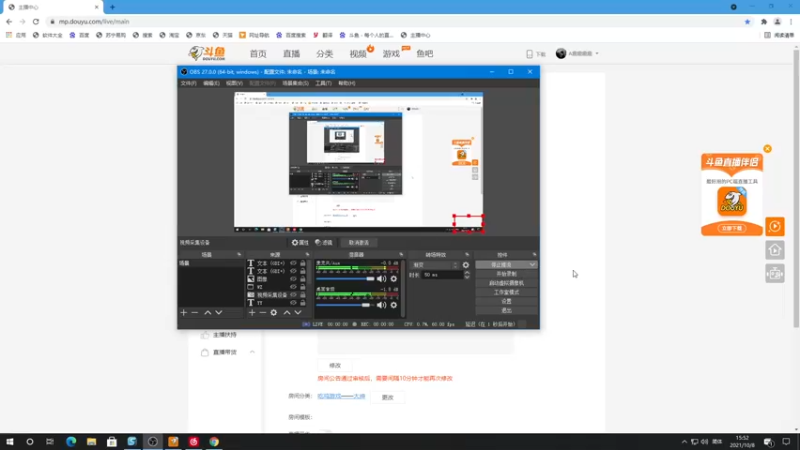Click the 滤镜 filters button

coord(323,242)
